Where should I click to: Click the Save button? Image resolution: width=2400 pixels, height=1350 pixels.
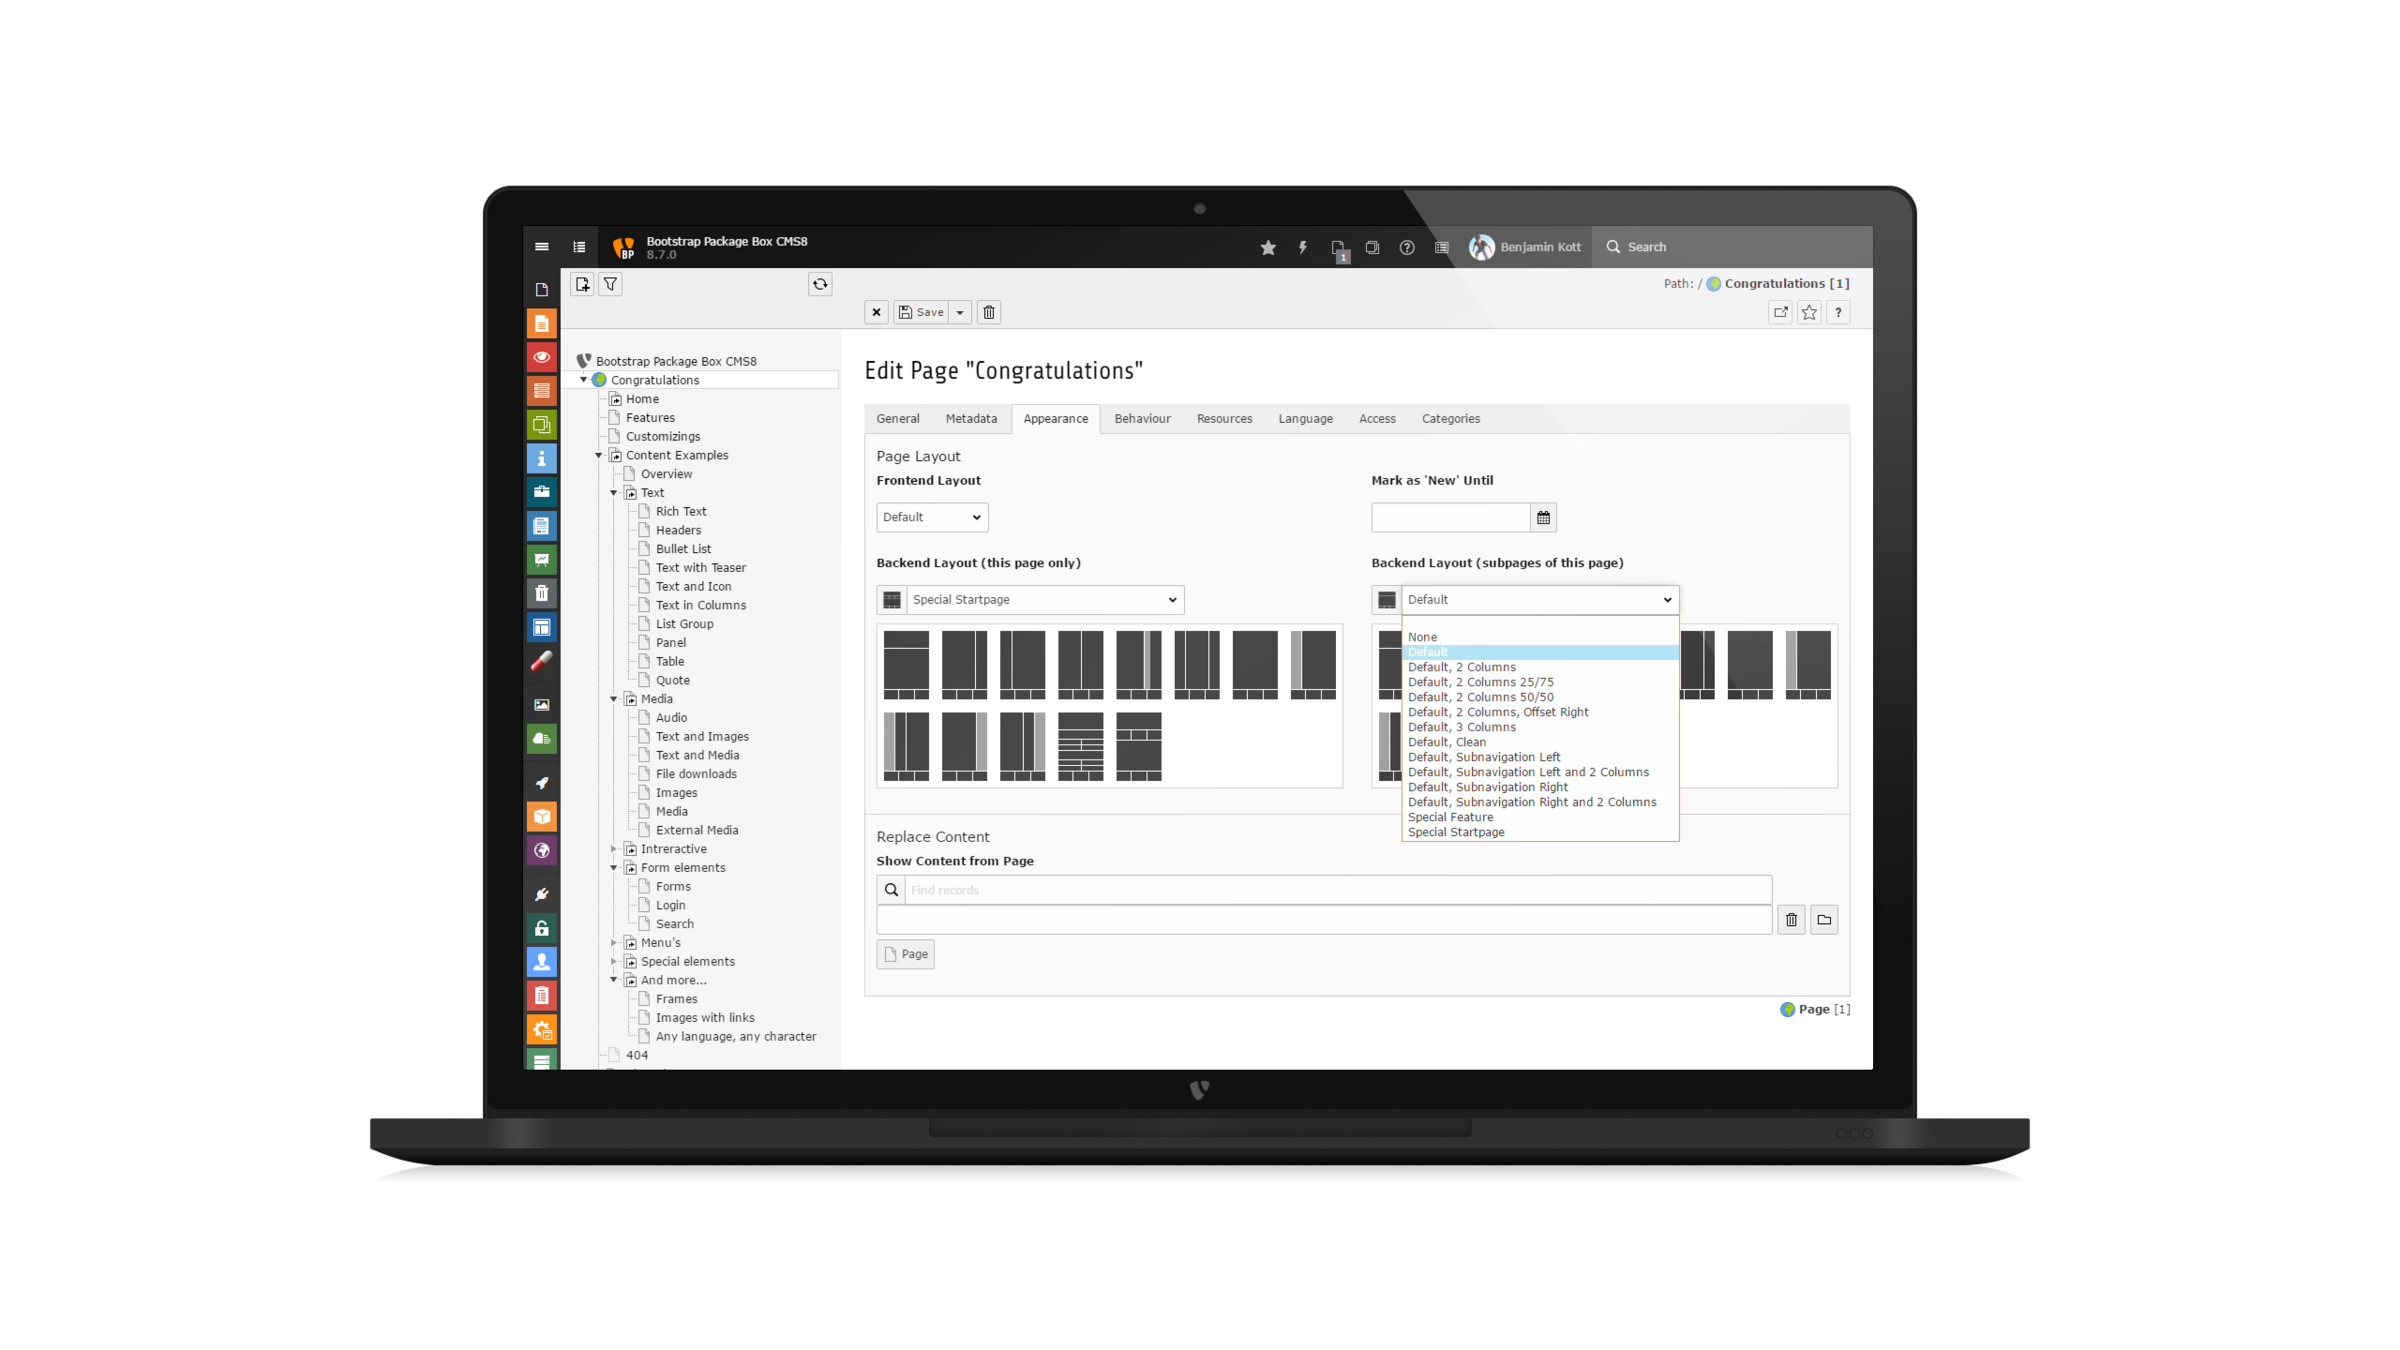pyautogui.click(x=921, y=312)
